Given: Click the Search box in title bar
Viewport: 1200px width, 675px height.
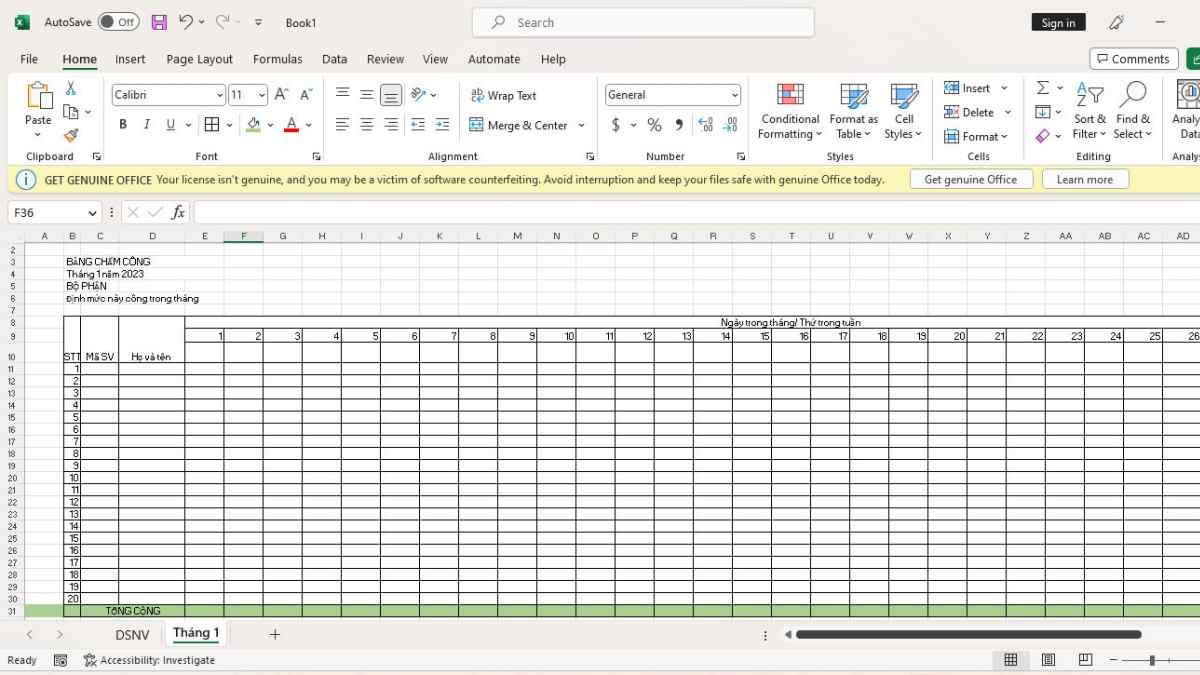Looking at the screenshot, I should tap(643, 22).
